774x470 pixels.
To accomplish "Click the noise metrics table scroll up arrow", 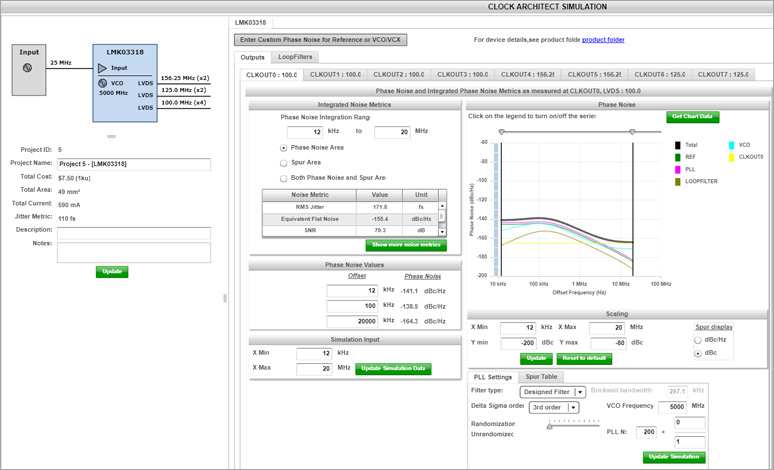I will [x=442, y=206].
